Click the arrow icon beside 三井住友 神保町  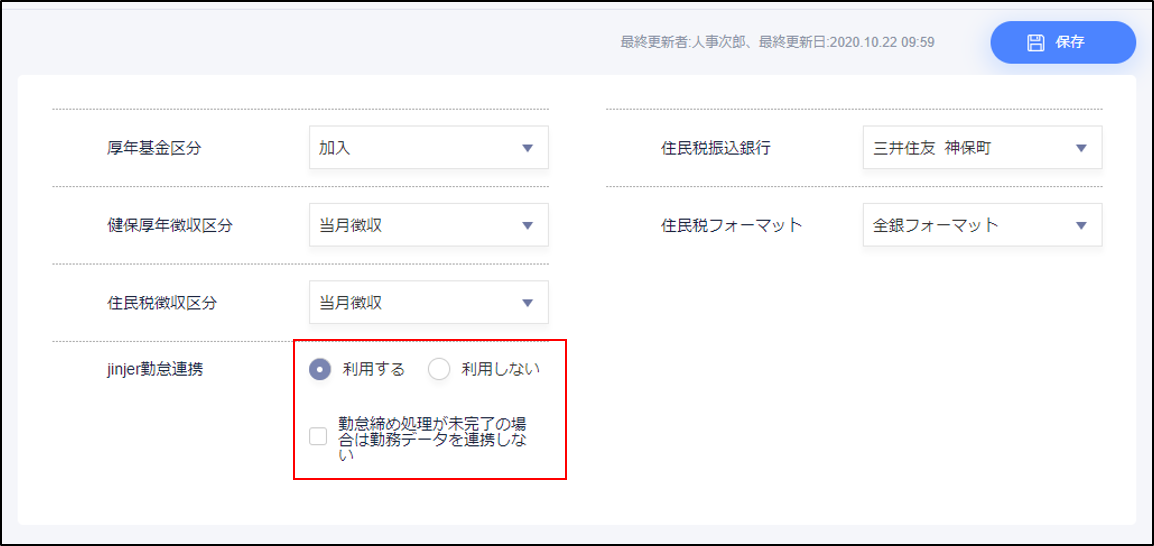click(x=1081, y=148)
